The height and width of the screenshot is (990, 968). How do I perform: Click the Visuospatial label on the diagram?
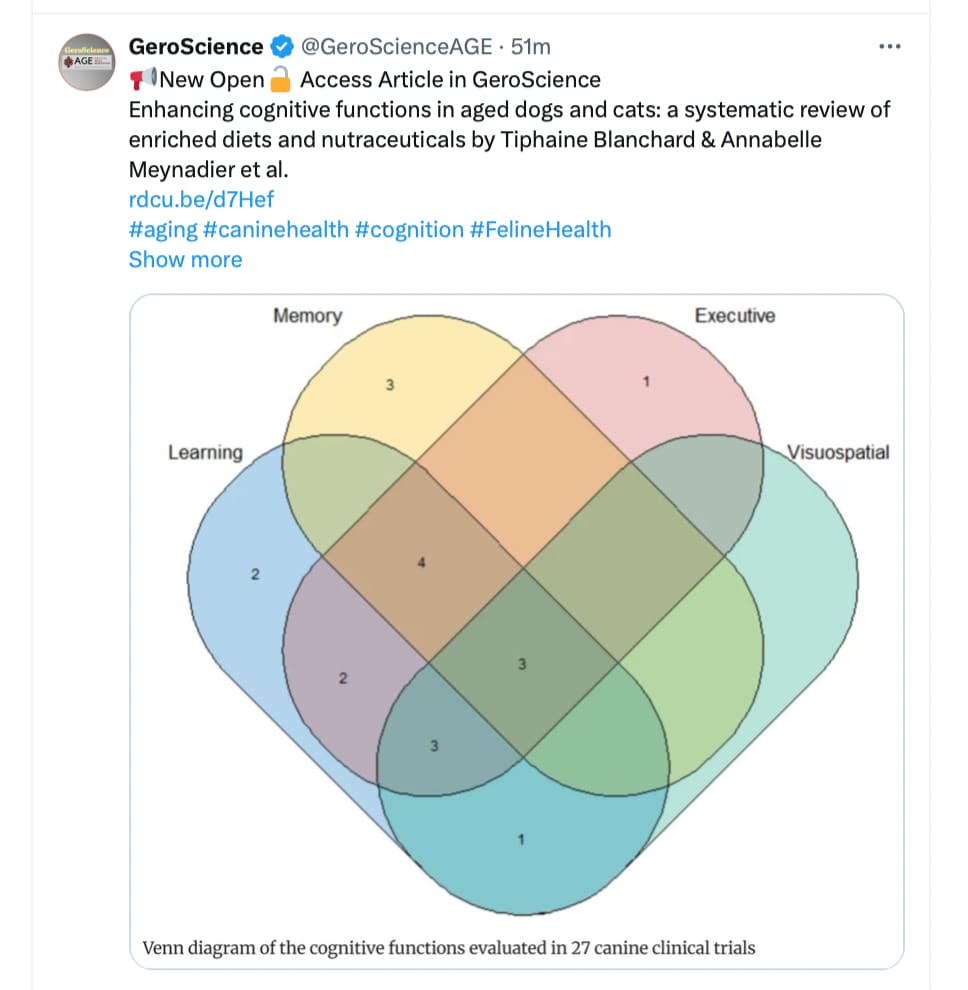pyautogui.click(x=838, y=452)
